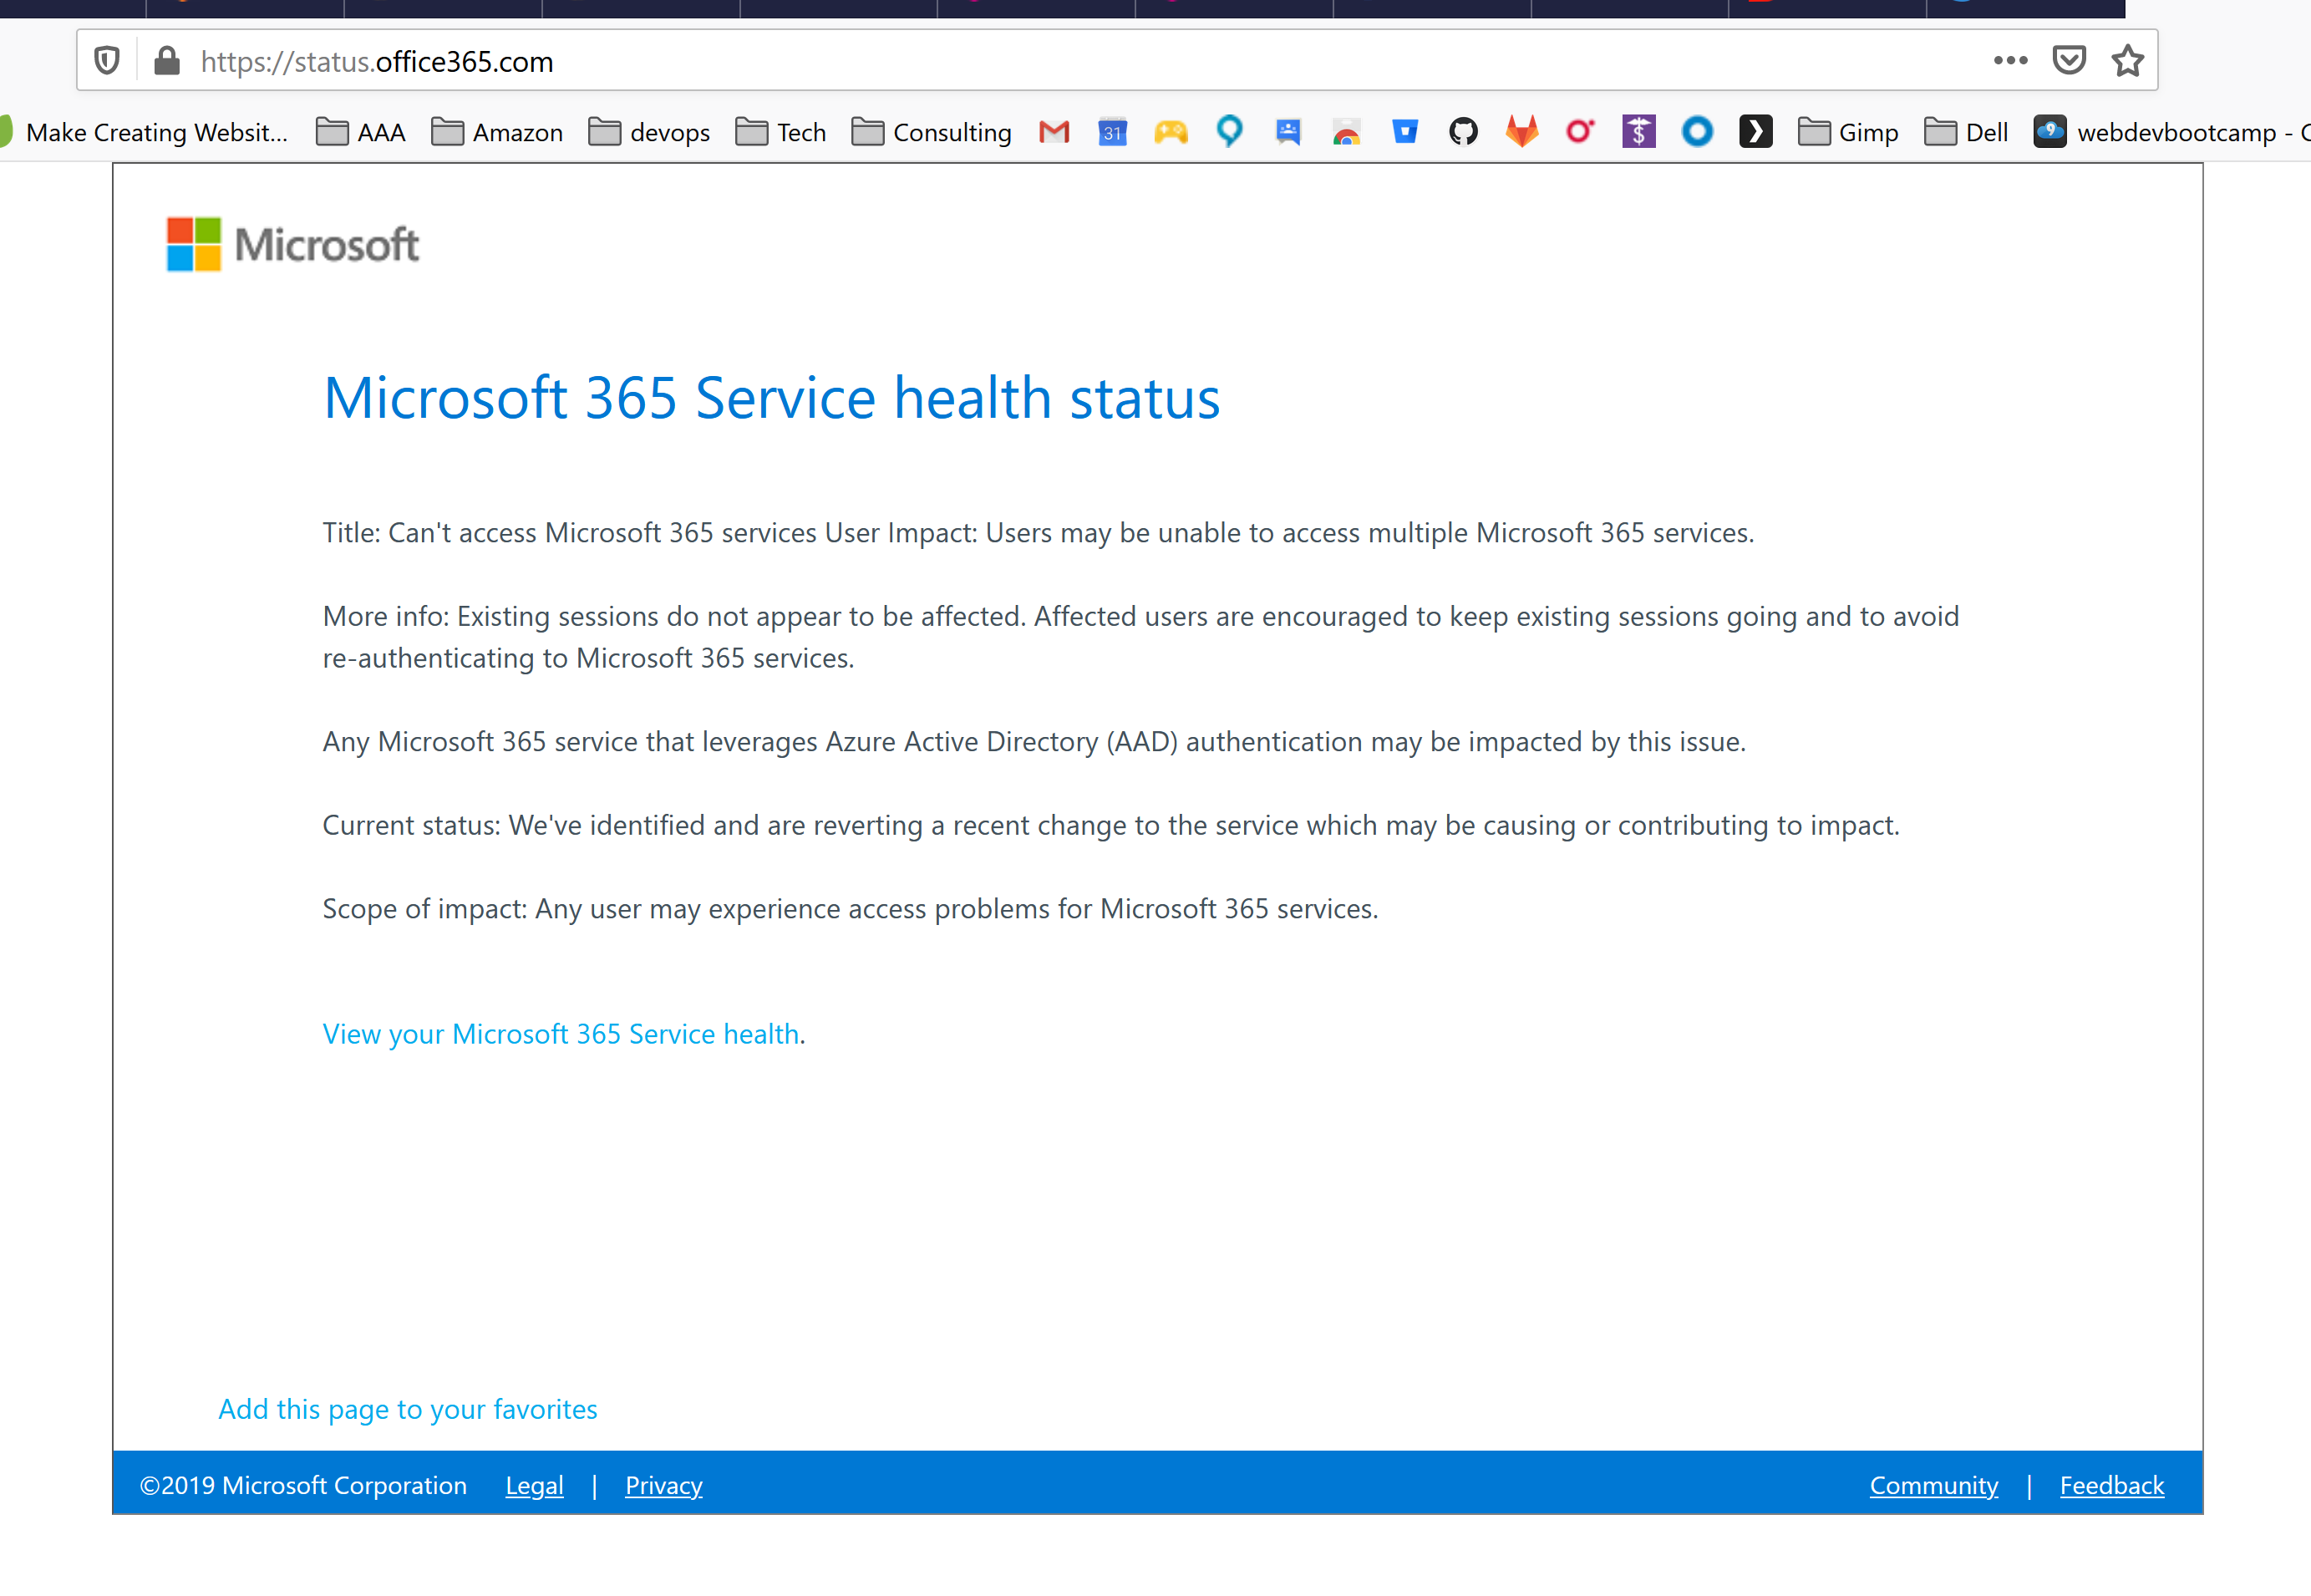Follow View your Microsoft 365 Service health link

pos(561,1033)
